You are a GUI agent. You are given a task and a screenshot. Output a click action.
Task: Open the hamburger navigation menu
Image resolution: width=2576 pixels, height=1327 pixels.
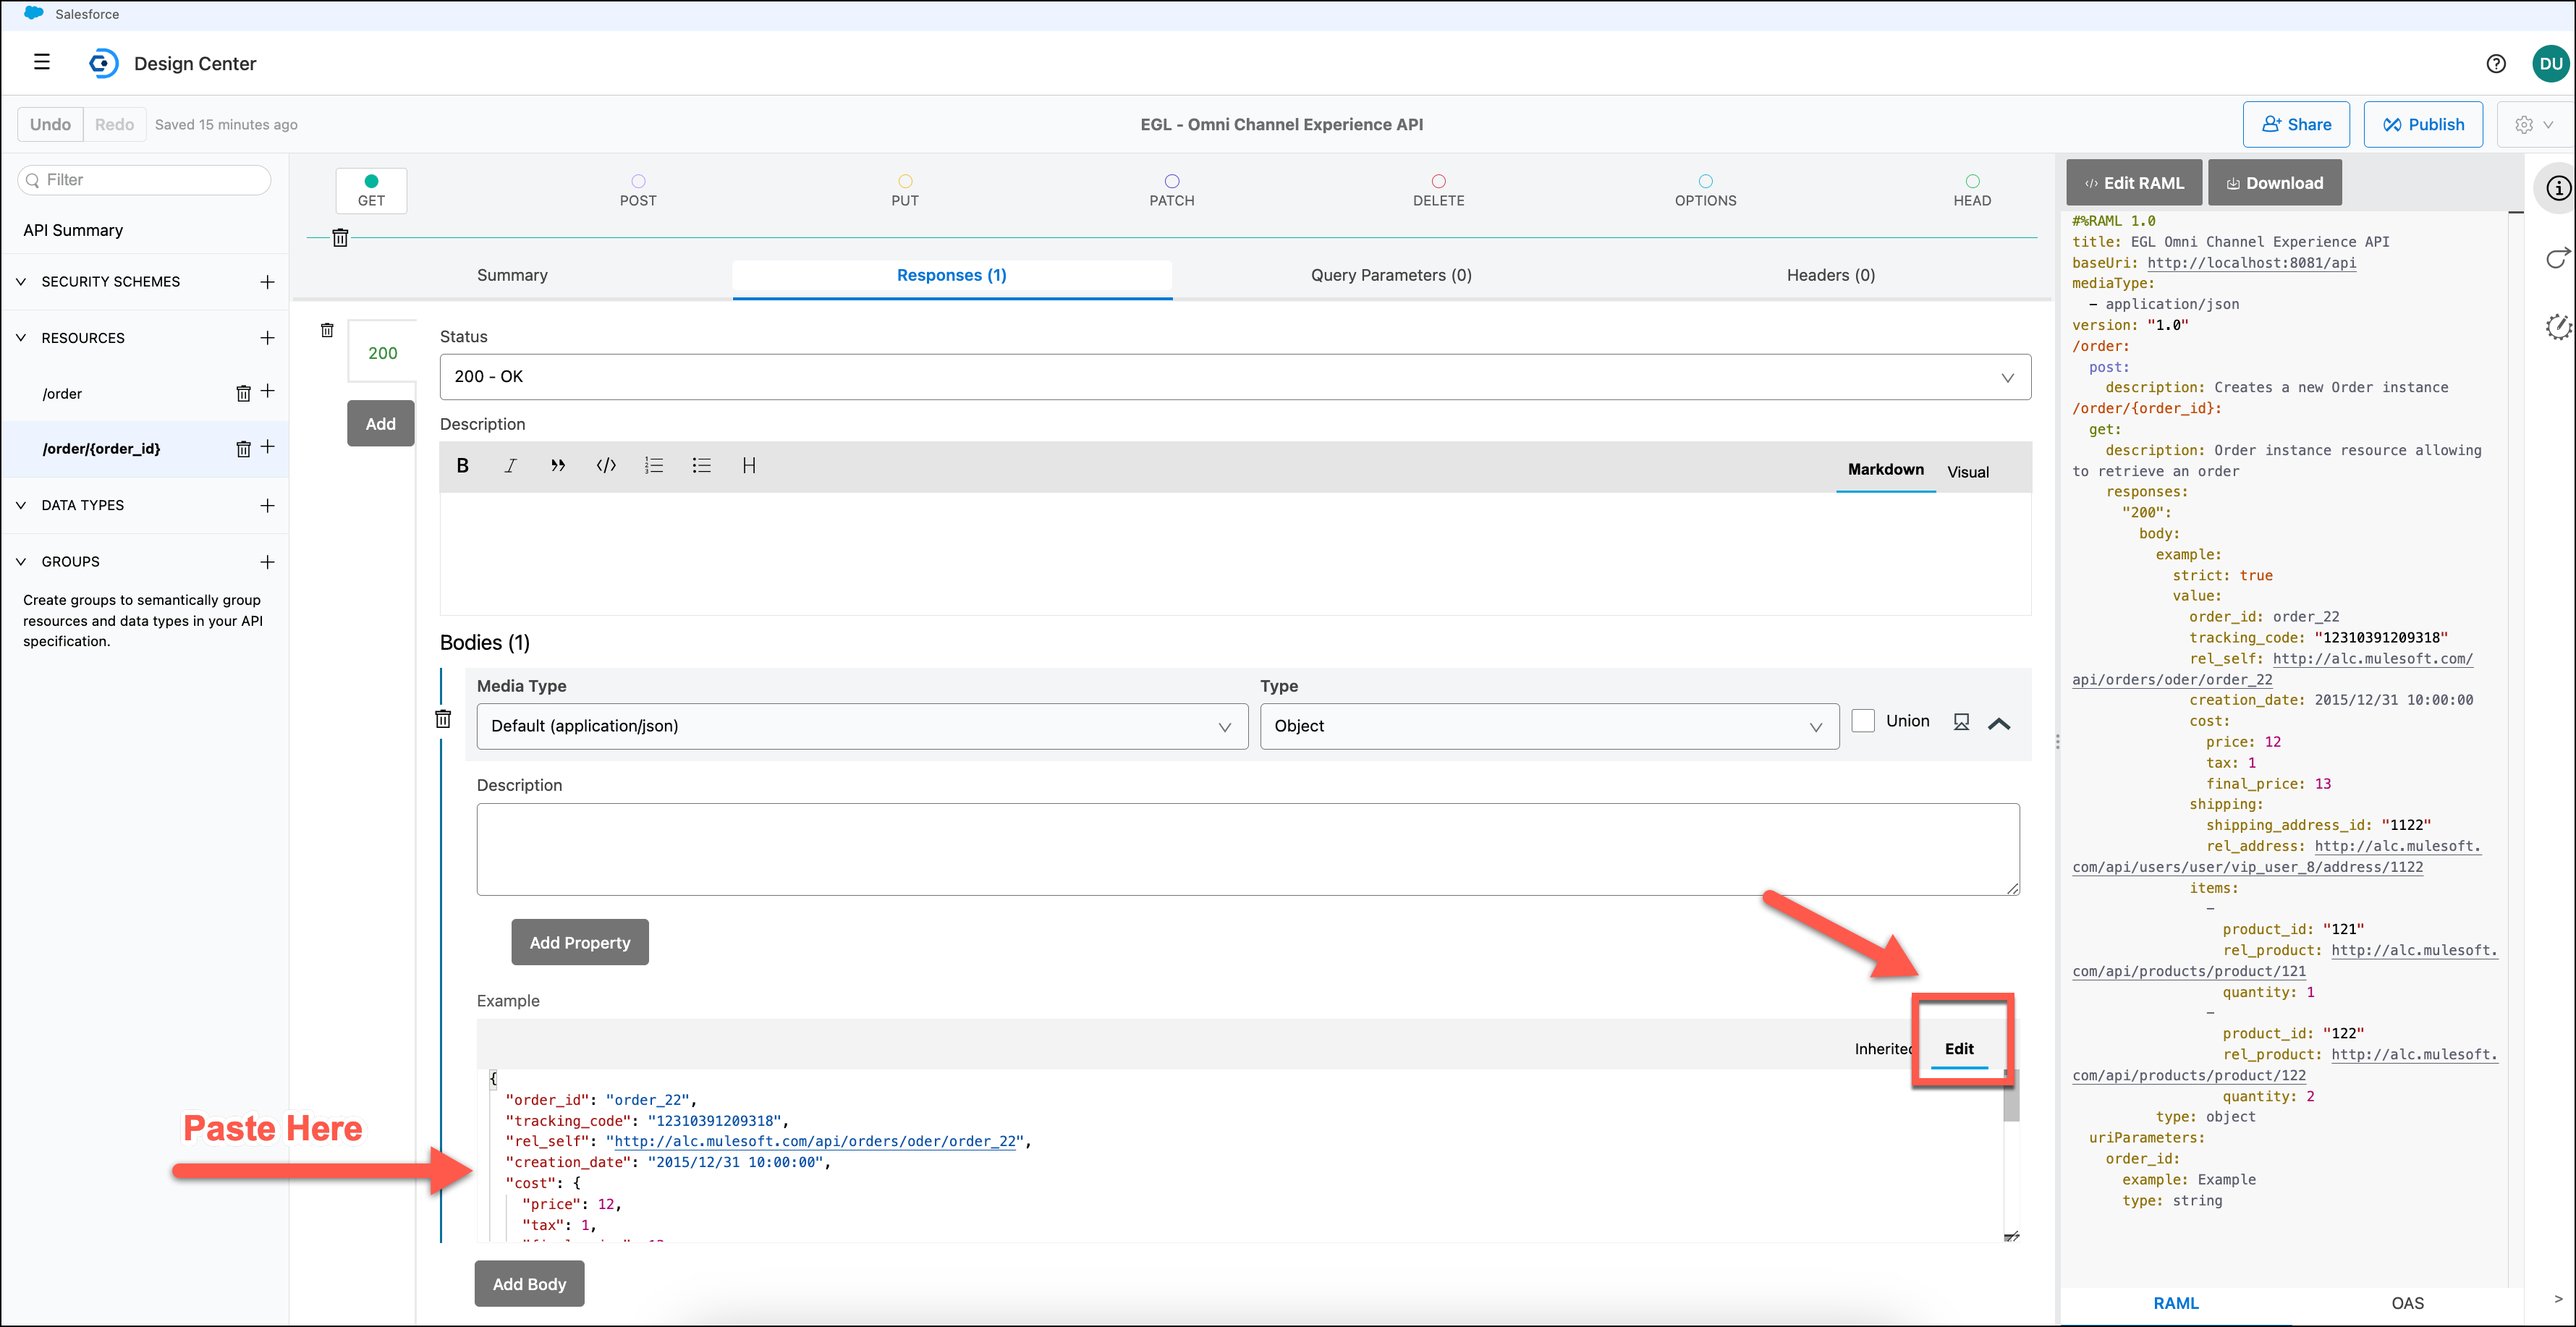click(x=42, y=62)
